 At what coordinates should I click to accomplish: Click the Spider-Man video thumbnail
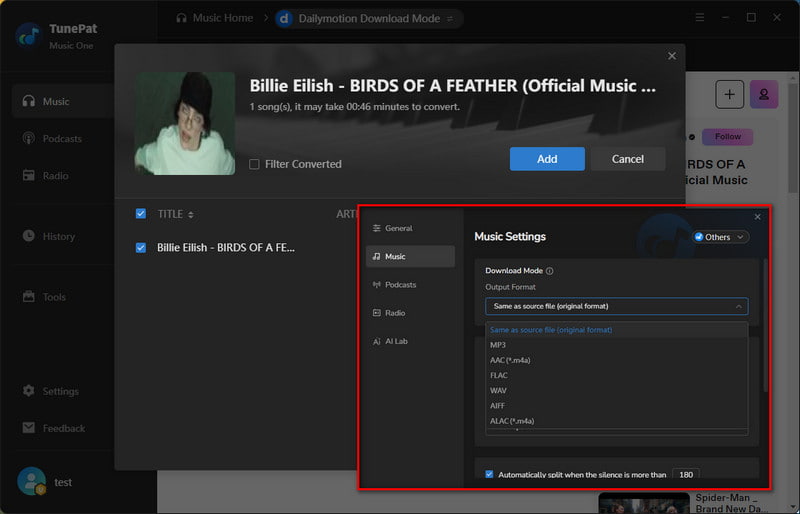[644, 503]
